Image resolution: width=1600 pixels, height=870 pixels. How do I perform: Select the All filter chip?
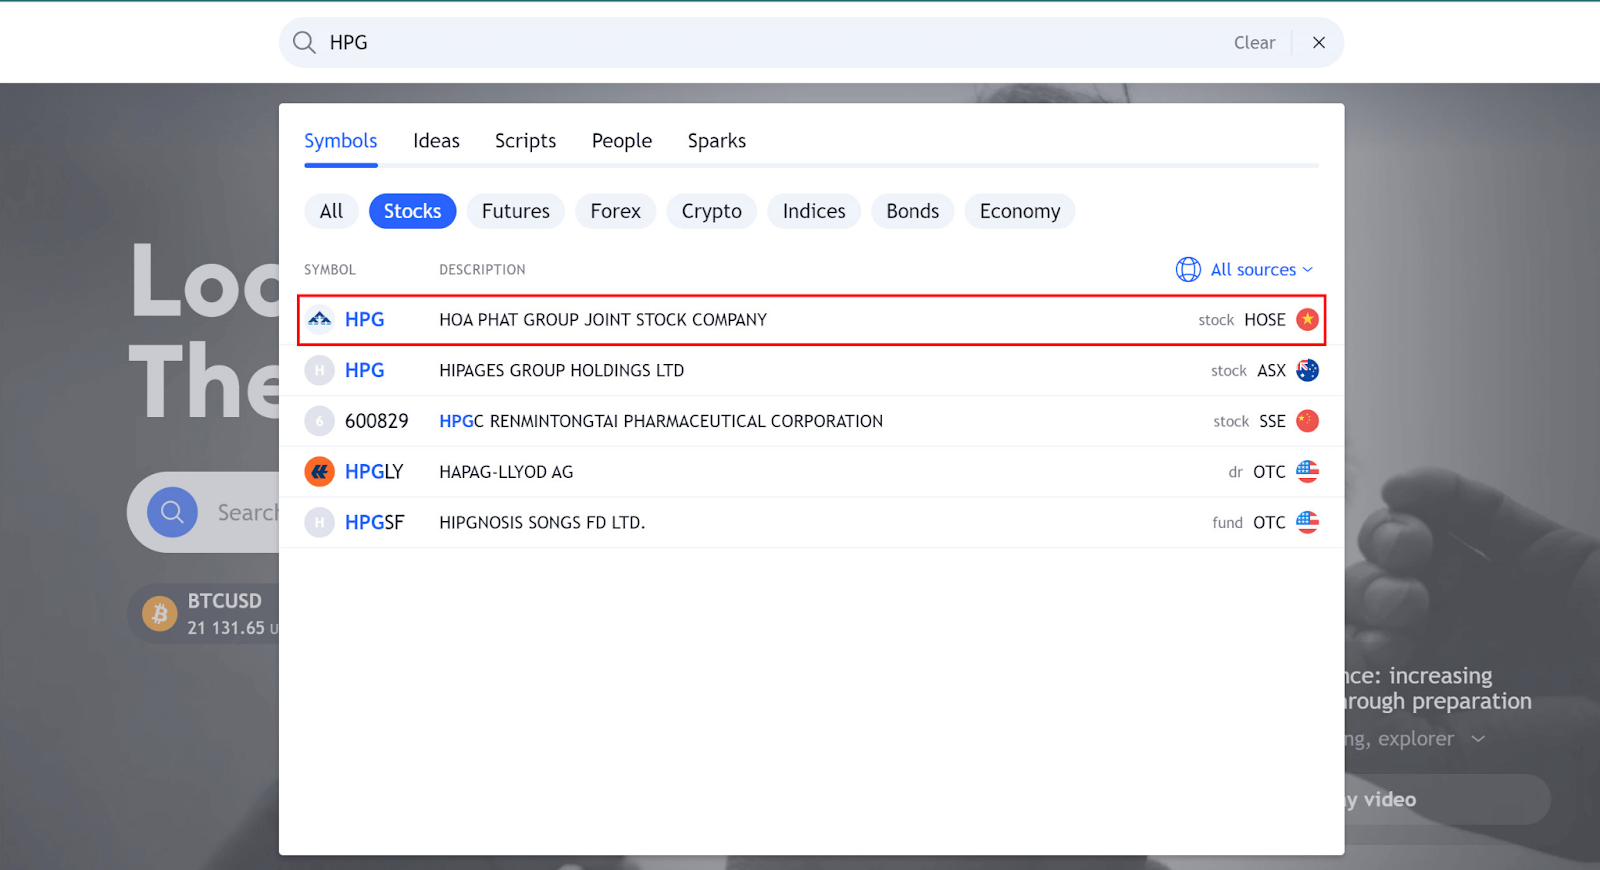[x=331, y=211]
